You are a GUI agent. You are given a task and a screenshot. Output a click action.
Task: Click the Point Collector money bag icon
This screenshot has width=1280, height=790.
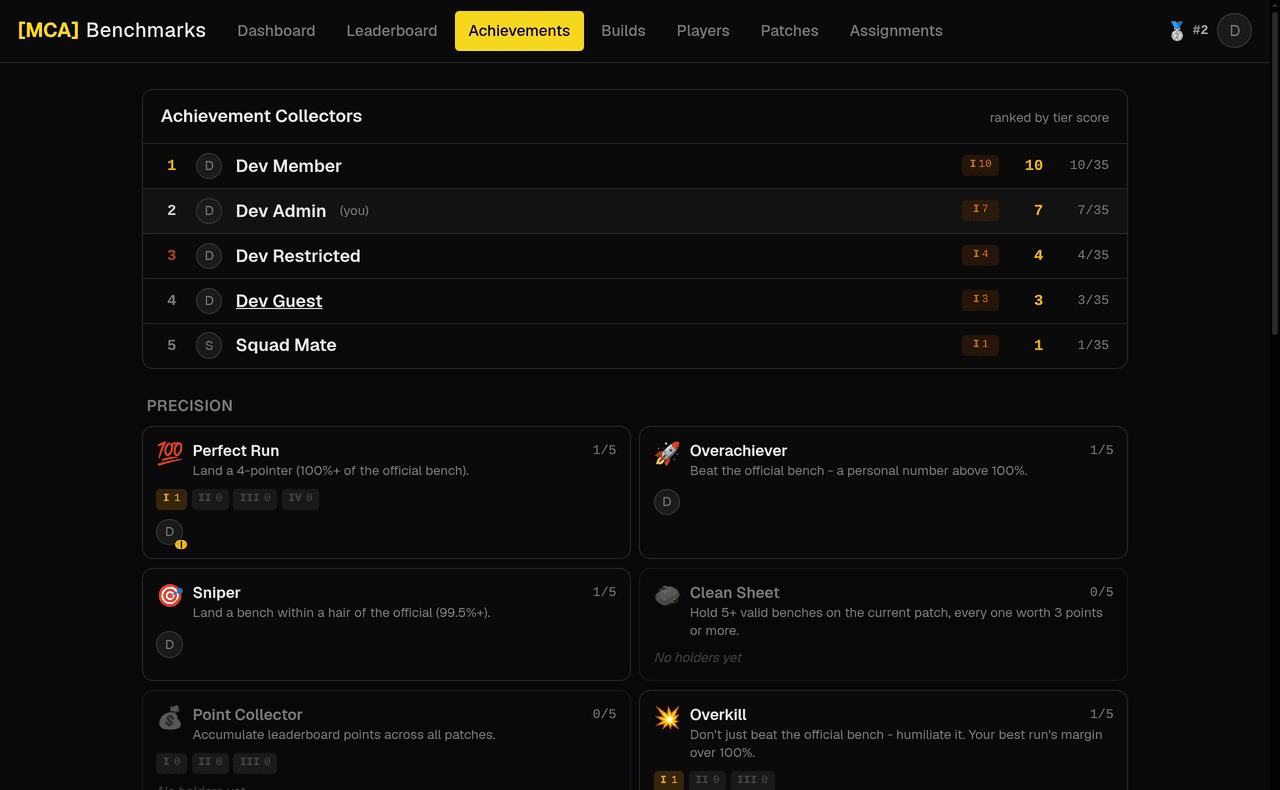tap(170, 717)
